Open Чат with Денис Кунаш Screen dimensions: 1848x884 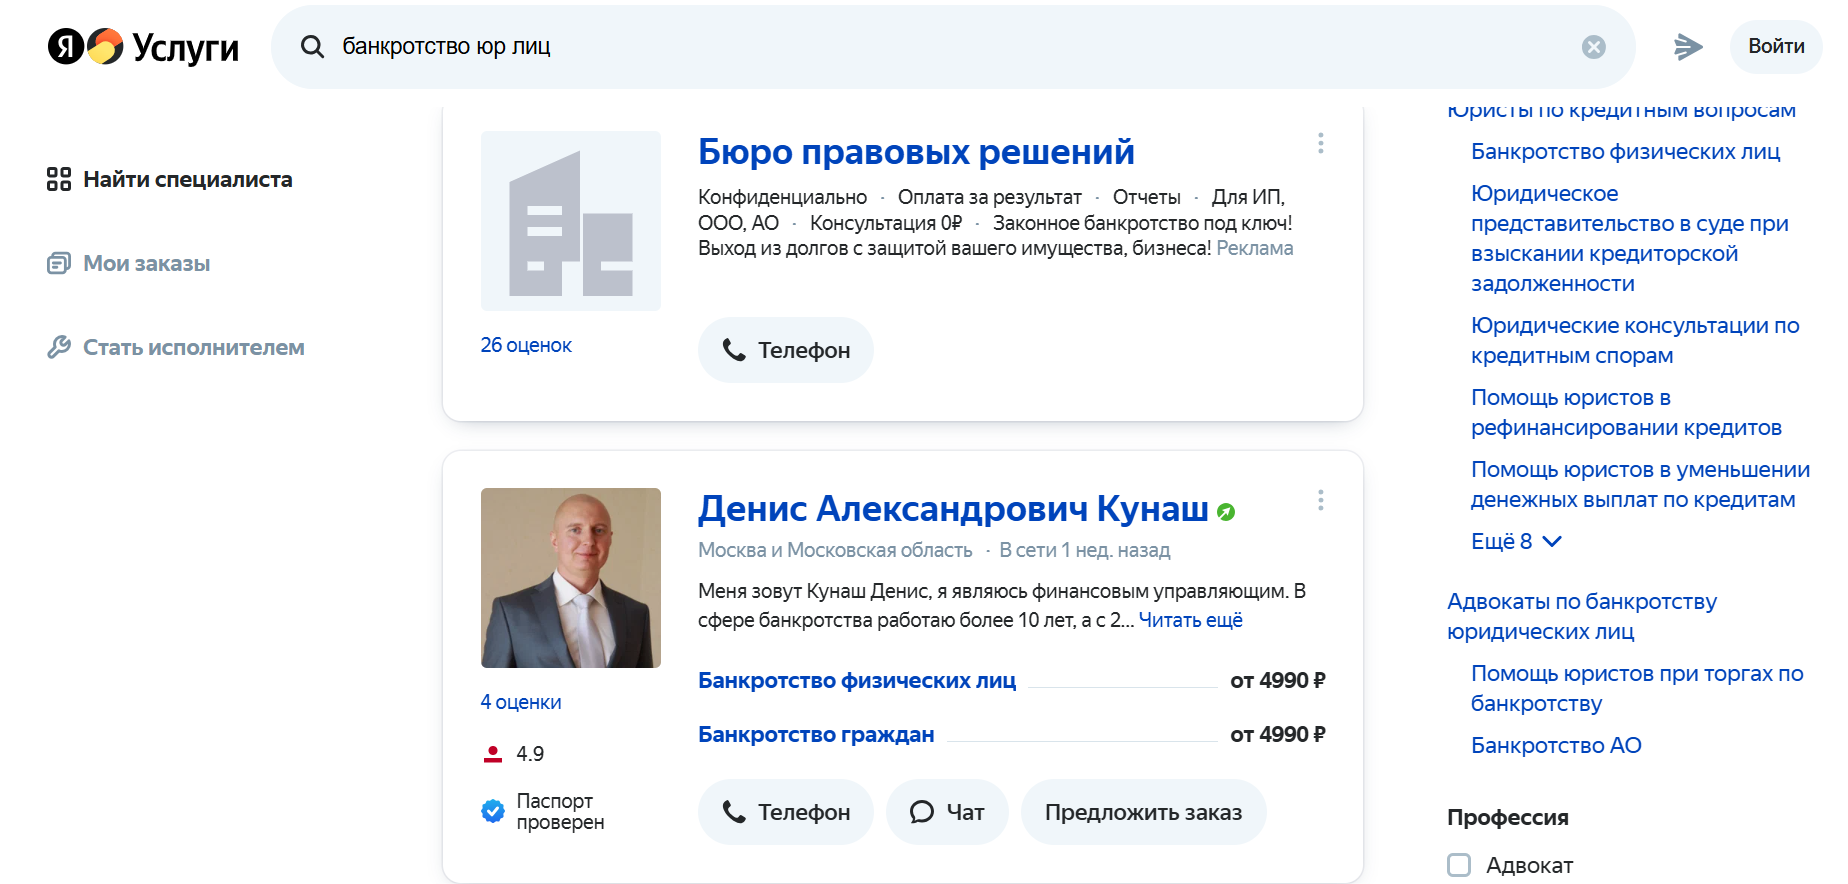point(946,812)
